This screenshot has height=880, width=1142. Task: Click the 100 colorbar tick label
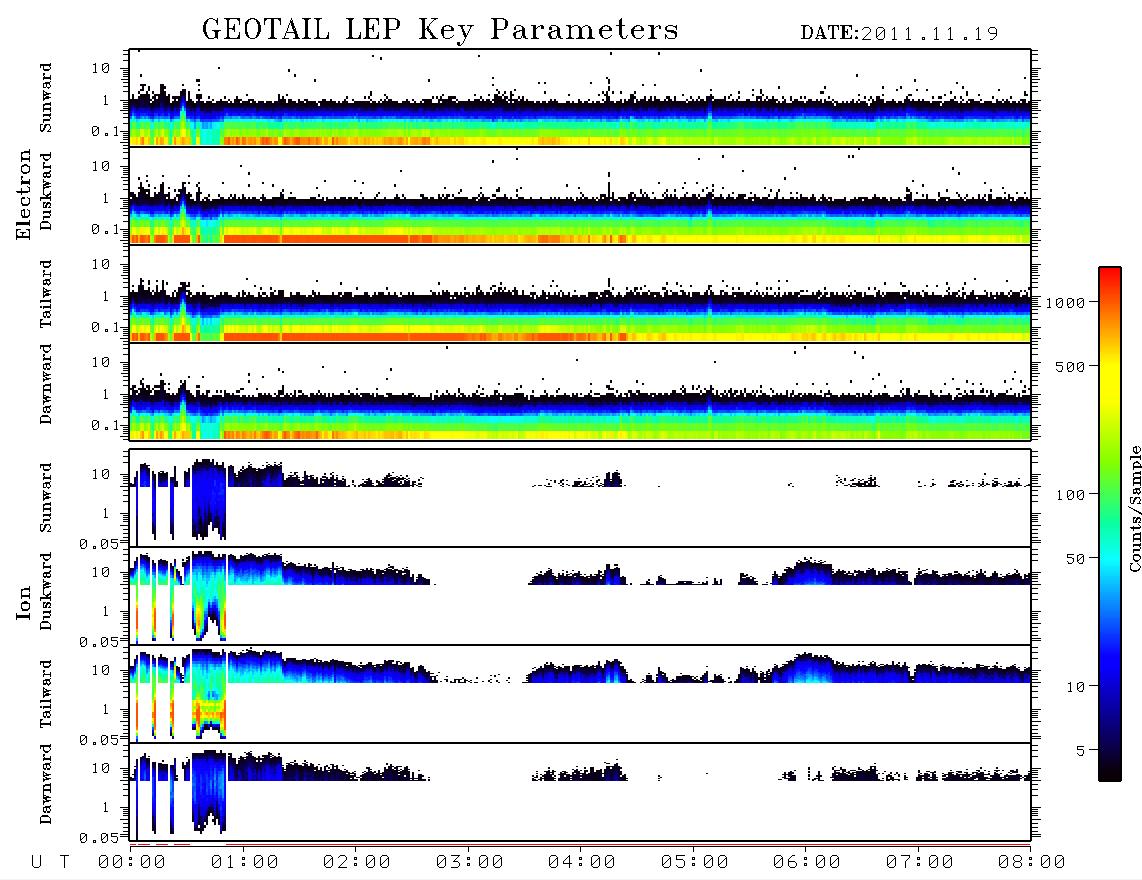[x=1071, y=495]
